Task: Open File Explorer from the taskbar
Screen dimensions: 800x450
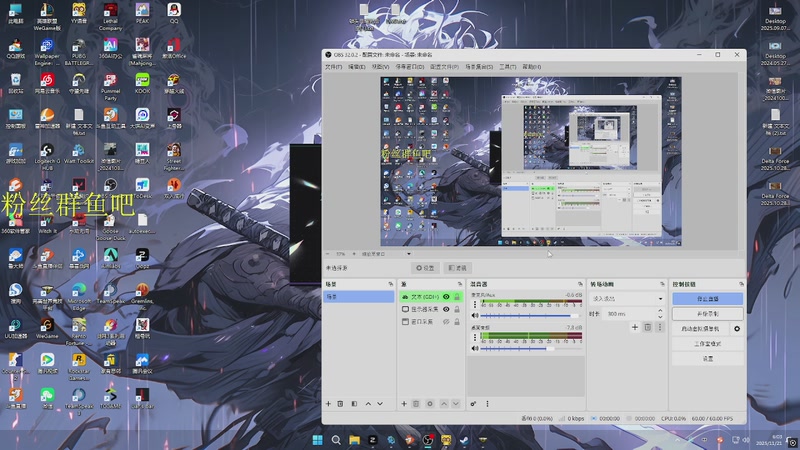Action: 354,440
